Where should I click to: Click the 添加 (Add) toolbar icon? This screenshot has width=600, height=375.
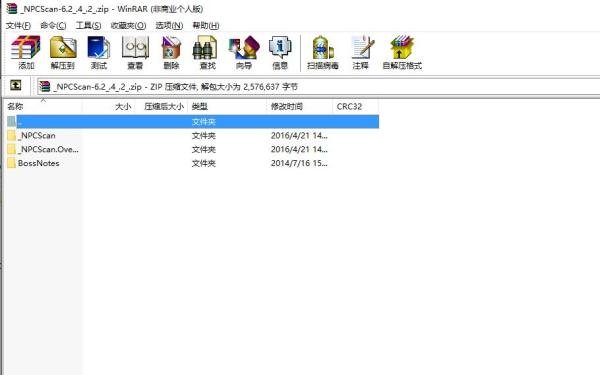(26, 52)
